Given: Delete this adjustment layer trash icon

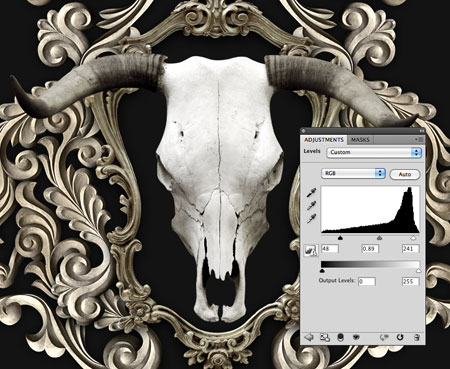Looking at the screenshot, I should point(416,337).
